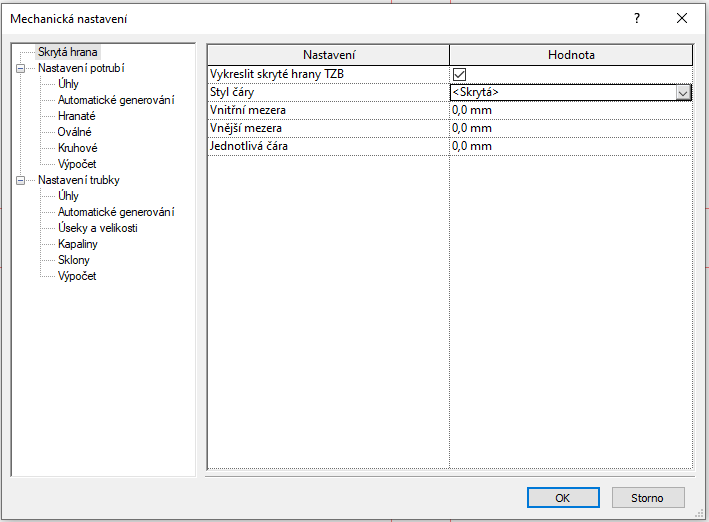Click the Storno cancel button

(648, 497)
